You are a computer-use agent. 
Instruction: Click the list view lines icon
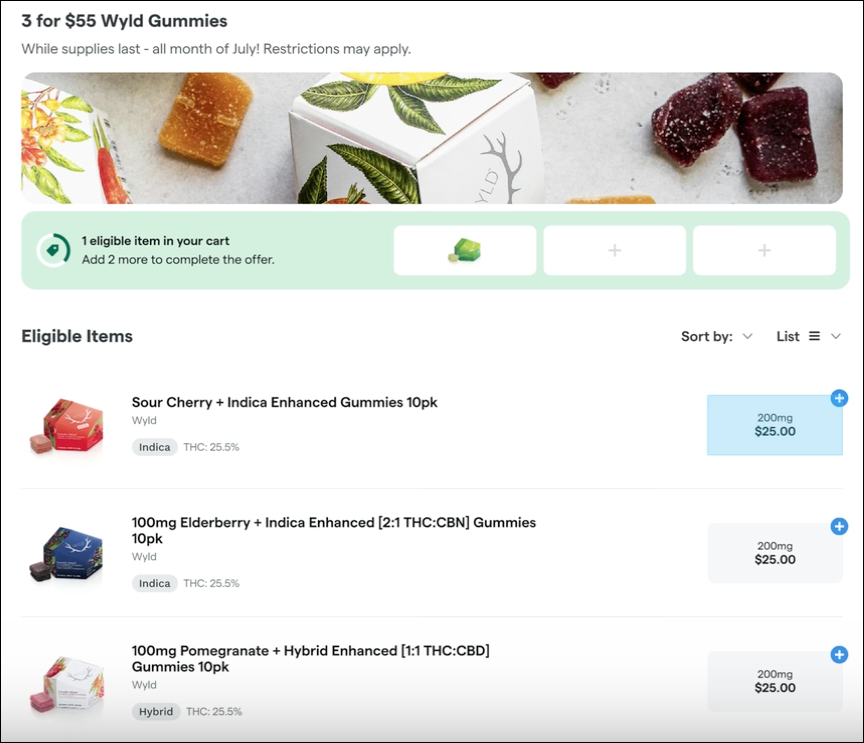pyautogui.click(x=814, y=337)
